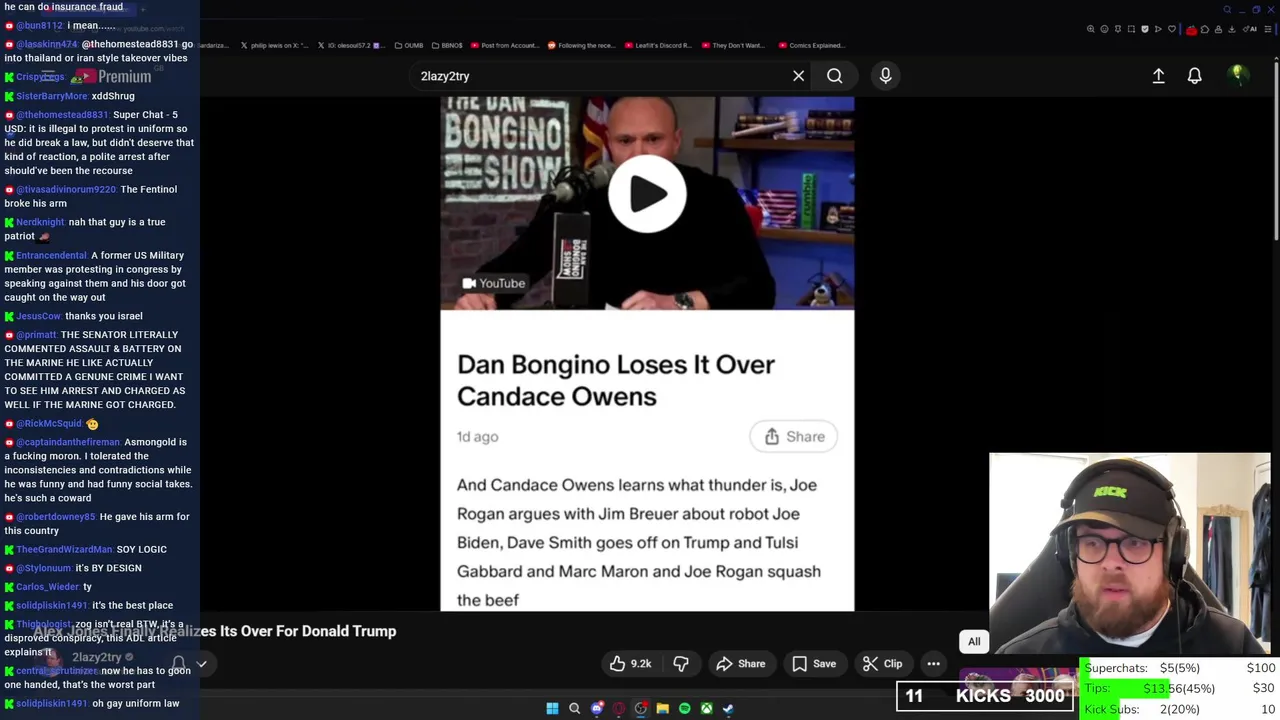Open the browser easy setup menu icon
This screenshot has height=720, width=1280.
(x=1268, y=29)
